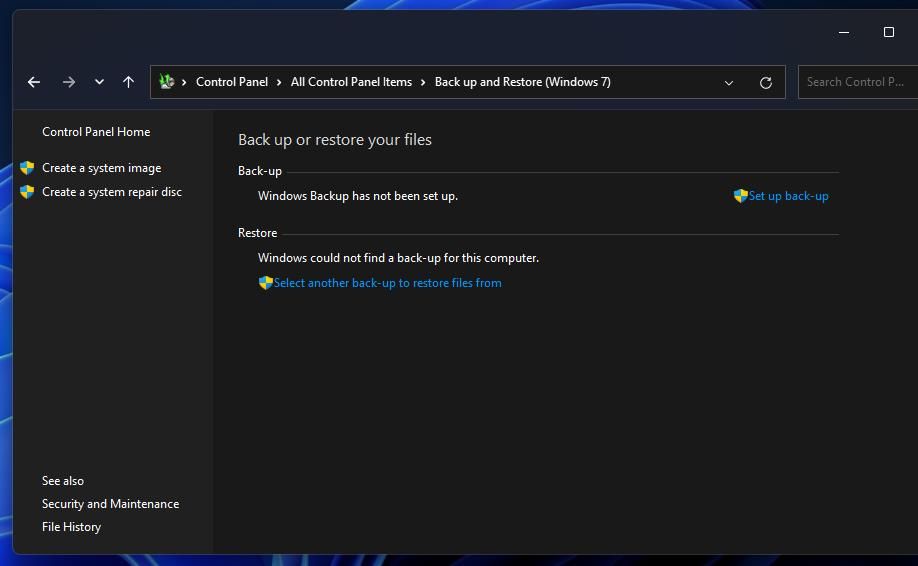Open the File History link
This screenshot has height=566, width=918.
(71, 527)
